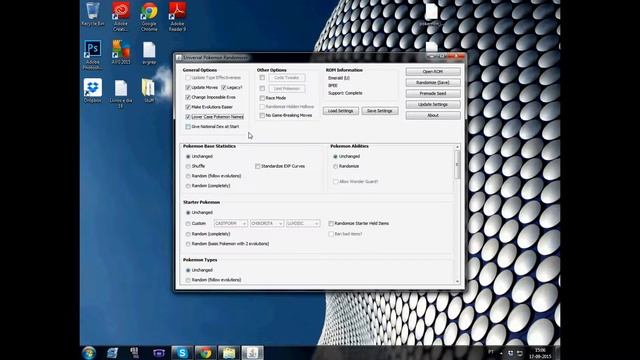This screenshot has width=640, height=360.
Task: Click the PT language indicator in tray
Action: tap(491, 352)
